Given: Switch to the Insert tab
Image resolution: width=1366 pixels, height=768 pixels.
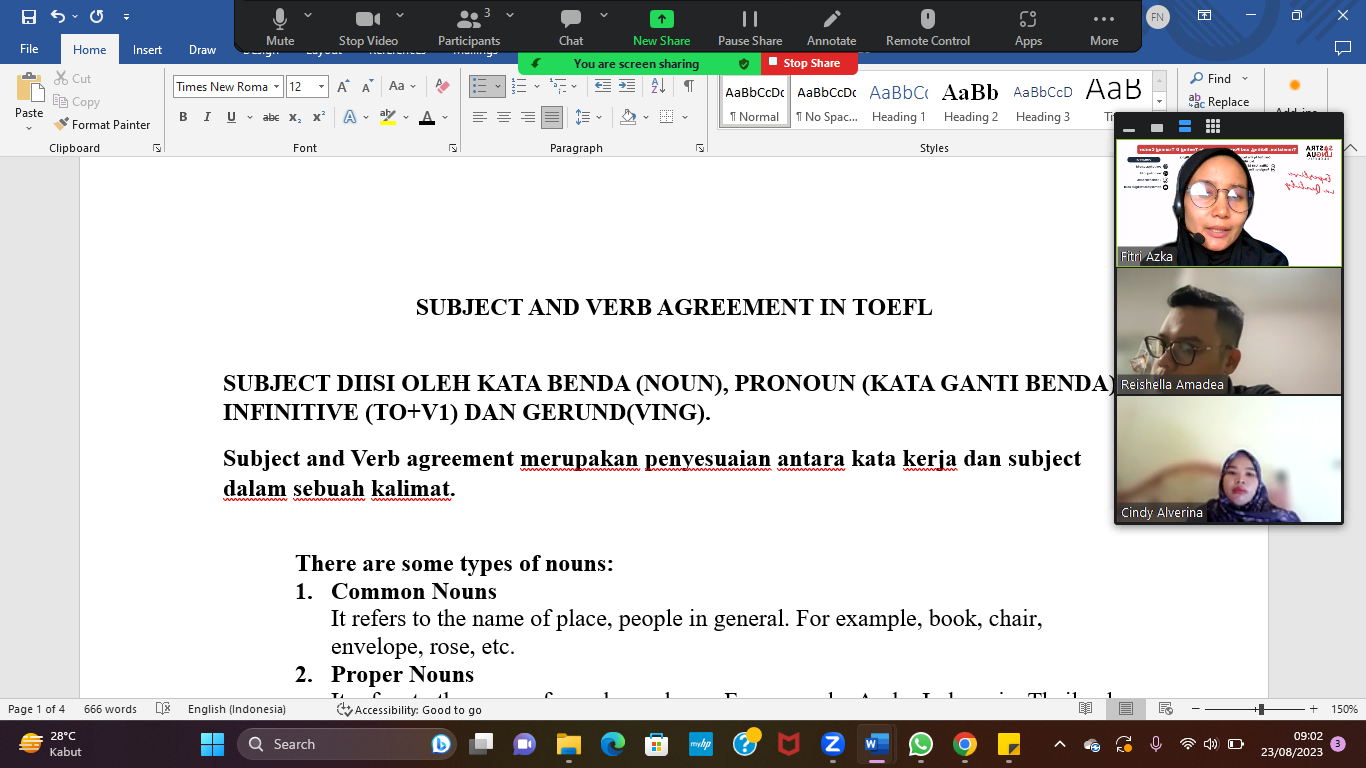Looking at the screenshot, I should coord(147,49).
